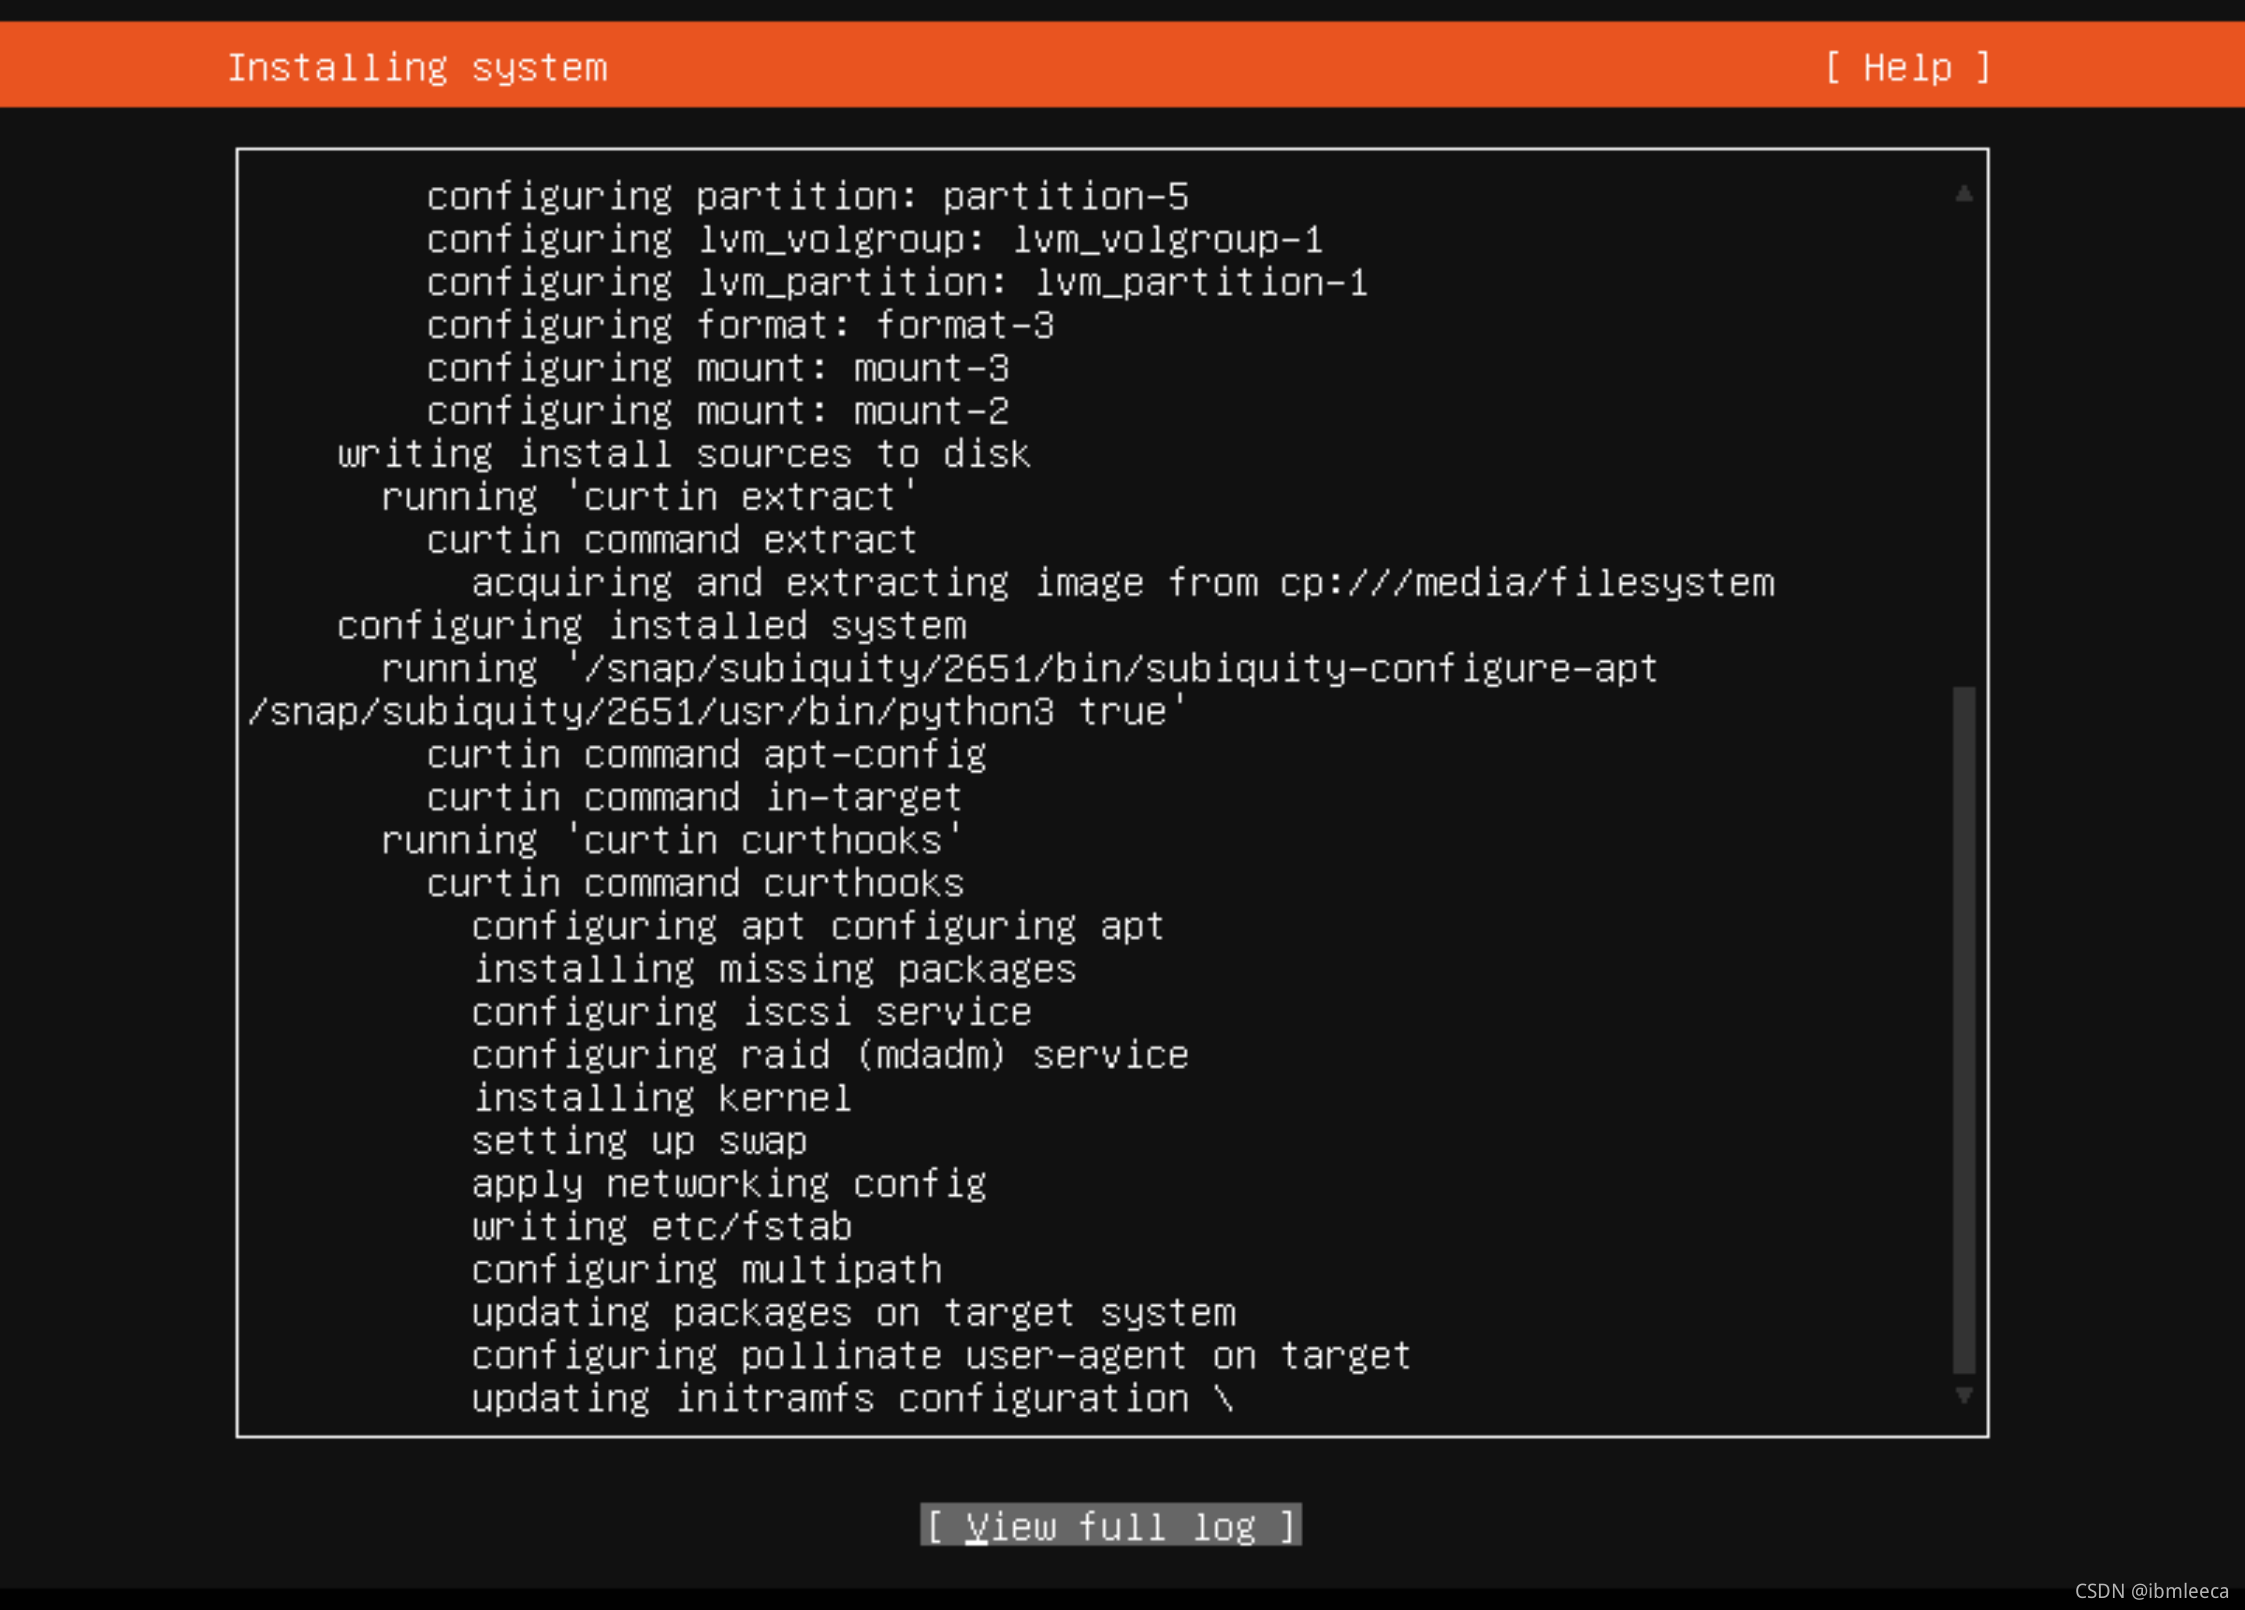2245x1610 pixels.
Task: Click scrollbar track above the thumb
Action: click(1963, 440)
